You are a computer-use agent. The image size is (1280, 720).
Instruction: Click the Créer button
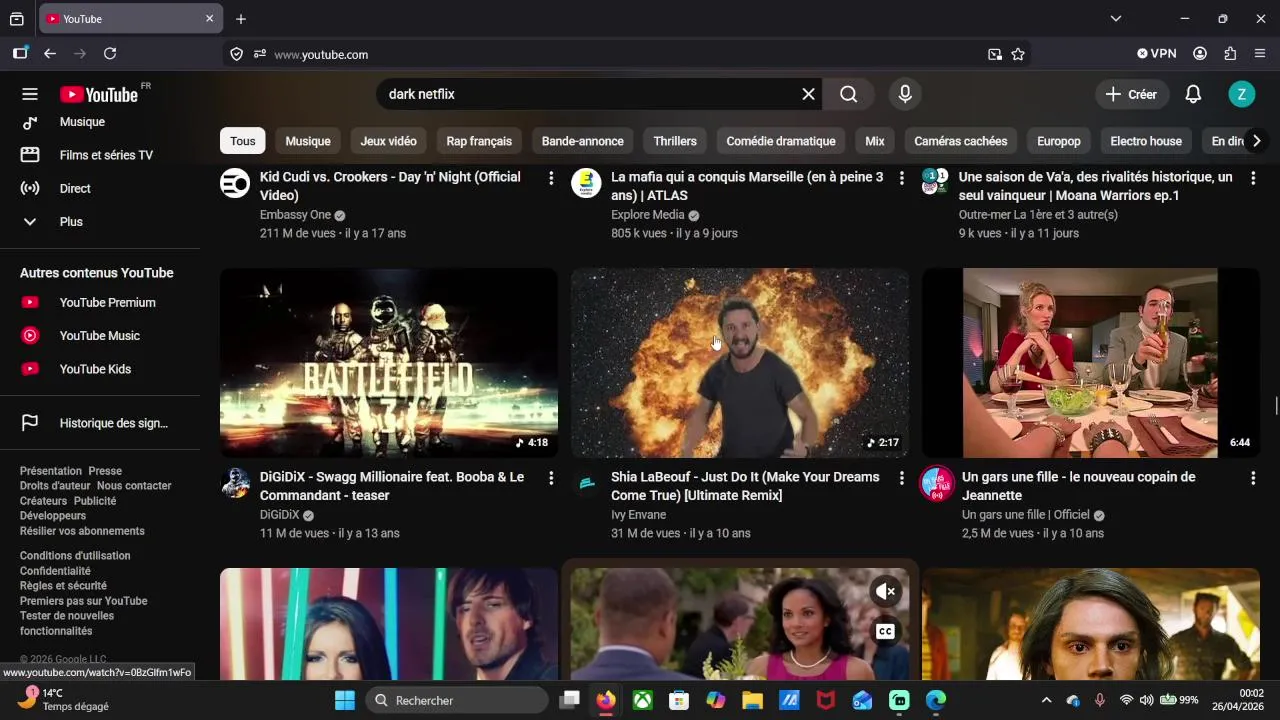1131,94
